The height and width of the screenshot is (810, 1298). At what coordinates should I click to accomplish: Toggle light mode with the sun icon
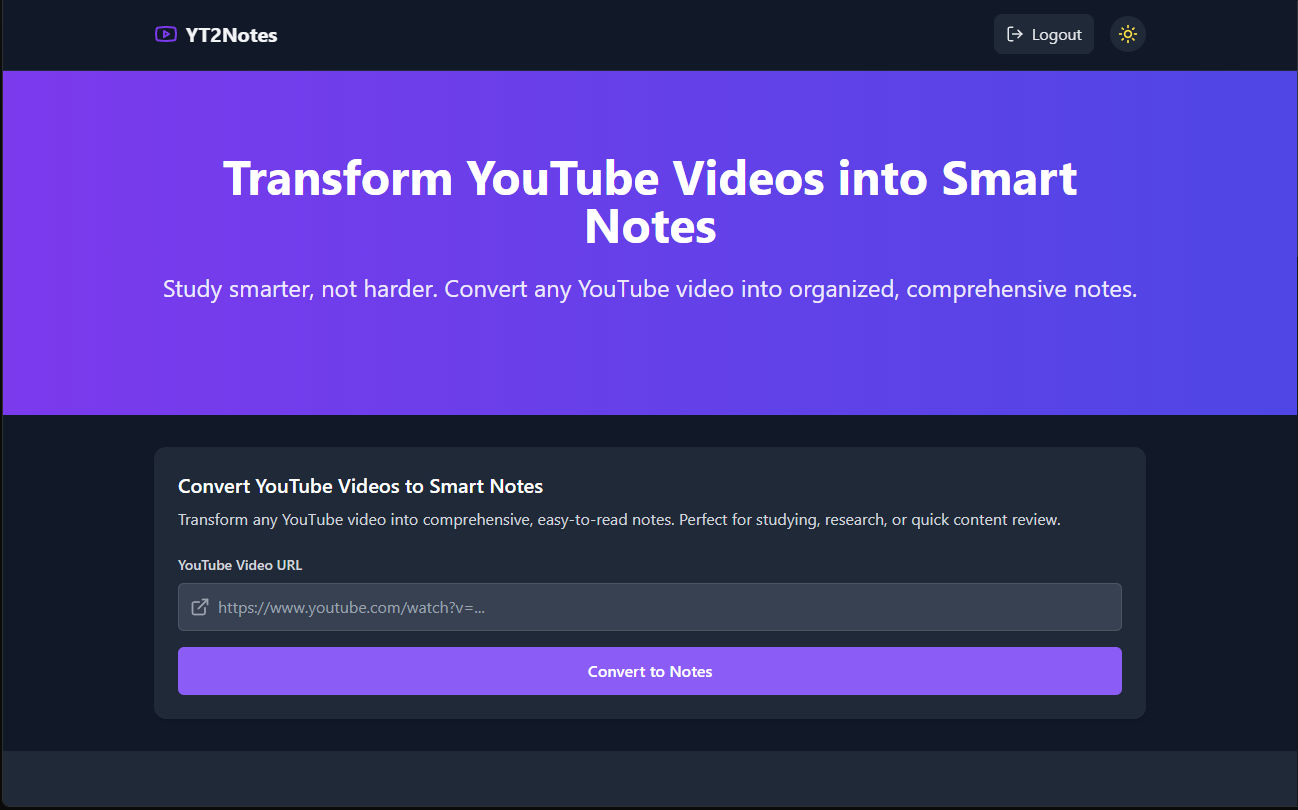coord(1128,34)
